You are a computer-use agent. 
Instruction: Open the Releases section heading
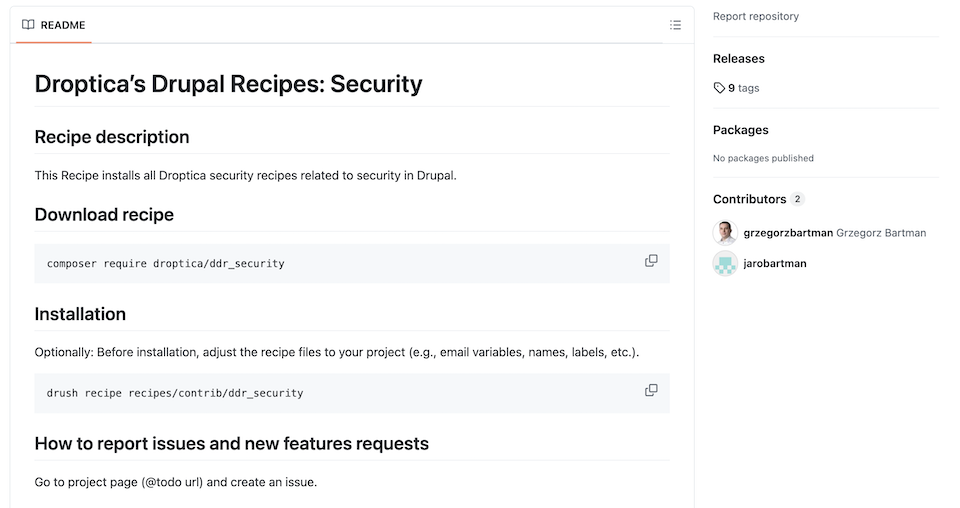point(738,59)
